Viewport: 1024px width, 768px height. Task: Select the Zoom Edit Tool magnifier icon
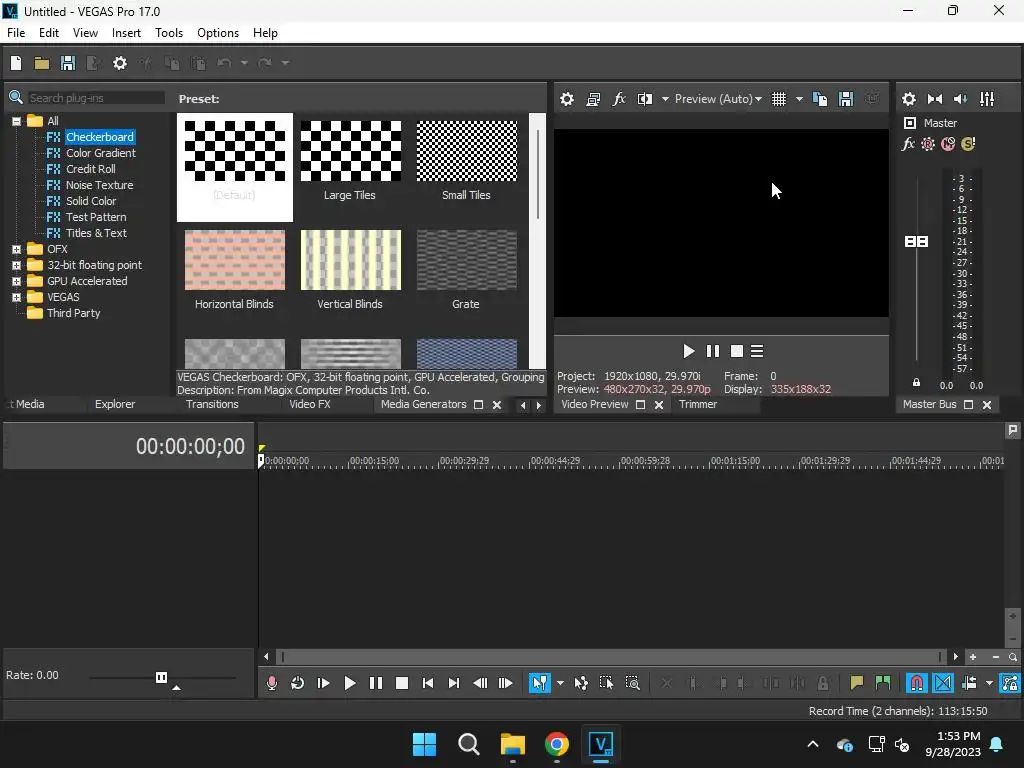[632, 683]
